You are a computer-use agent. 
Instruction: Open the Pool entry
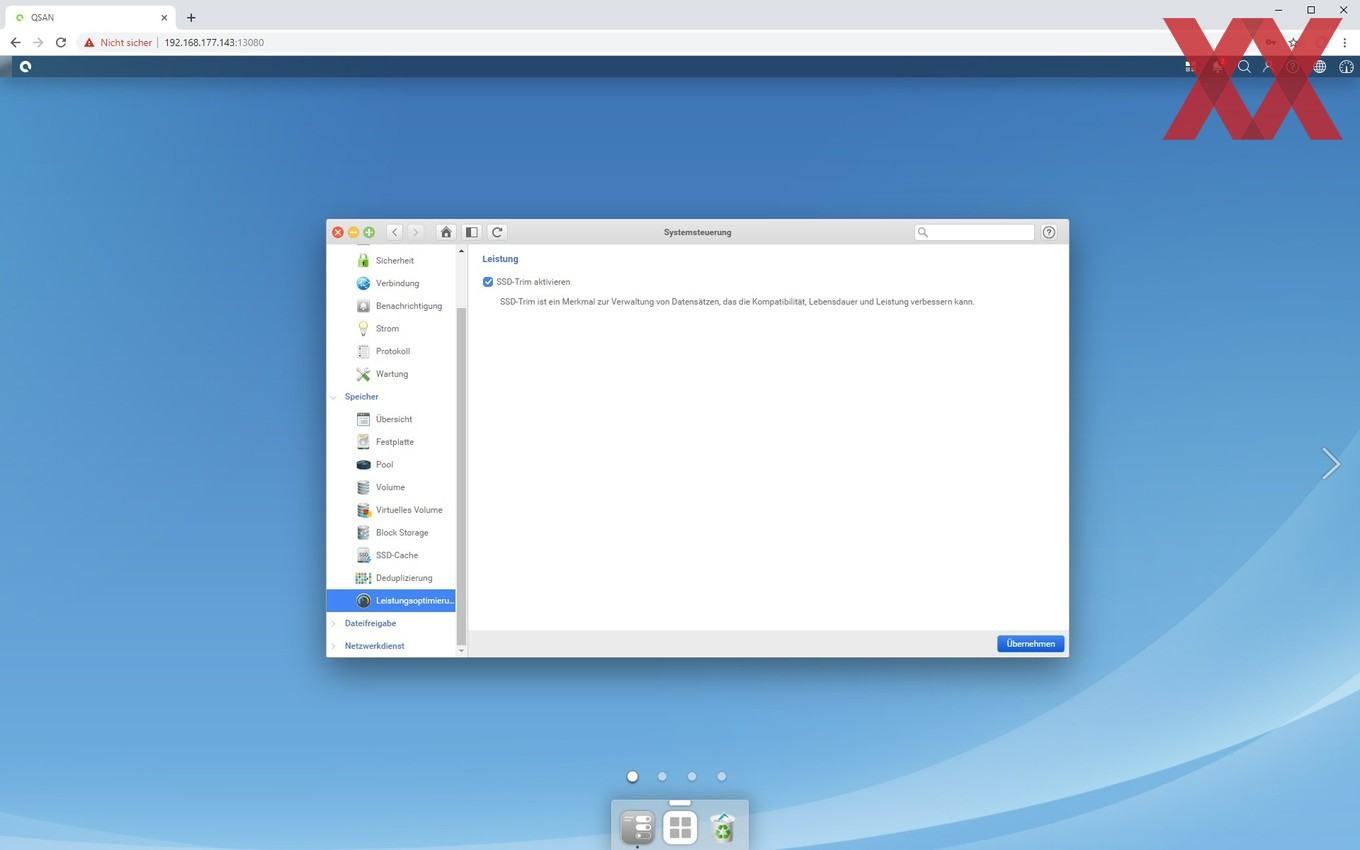pyautogui.click(x=391, y=465)
